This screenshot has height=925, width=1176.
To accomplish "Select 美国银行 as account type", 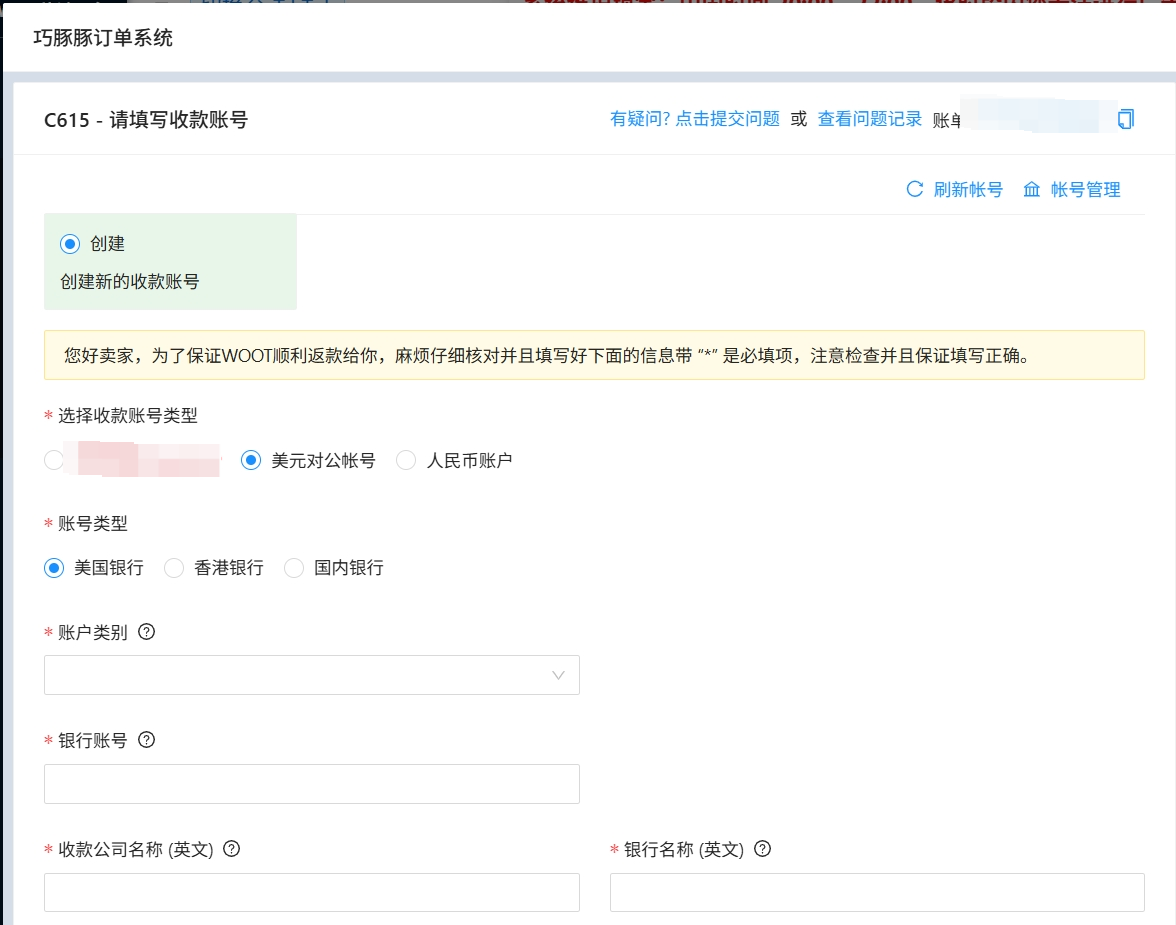I will pos(54,568).
